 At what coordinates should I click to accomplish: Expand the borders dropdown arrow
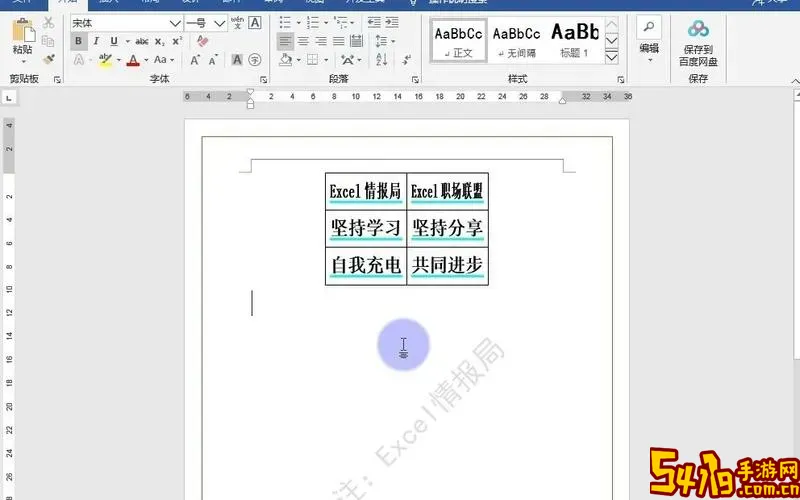point(324,60)
